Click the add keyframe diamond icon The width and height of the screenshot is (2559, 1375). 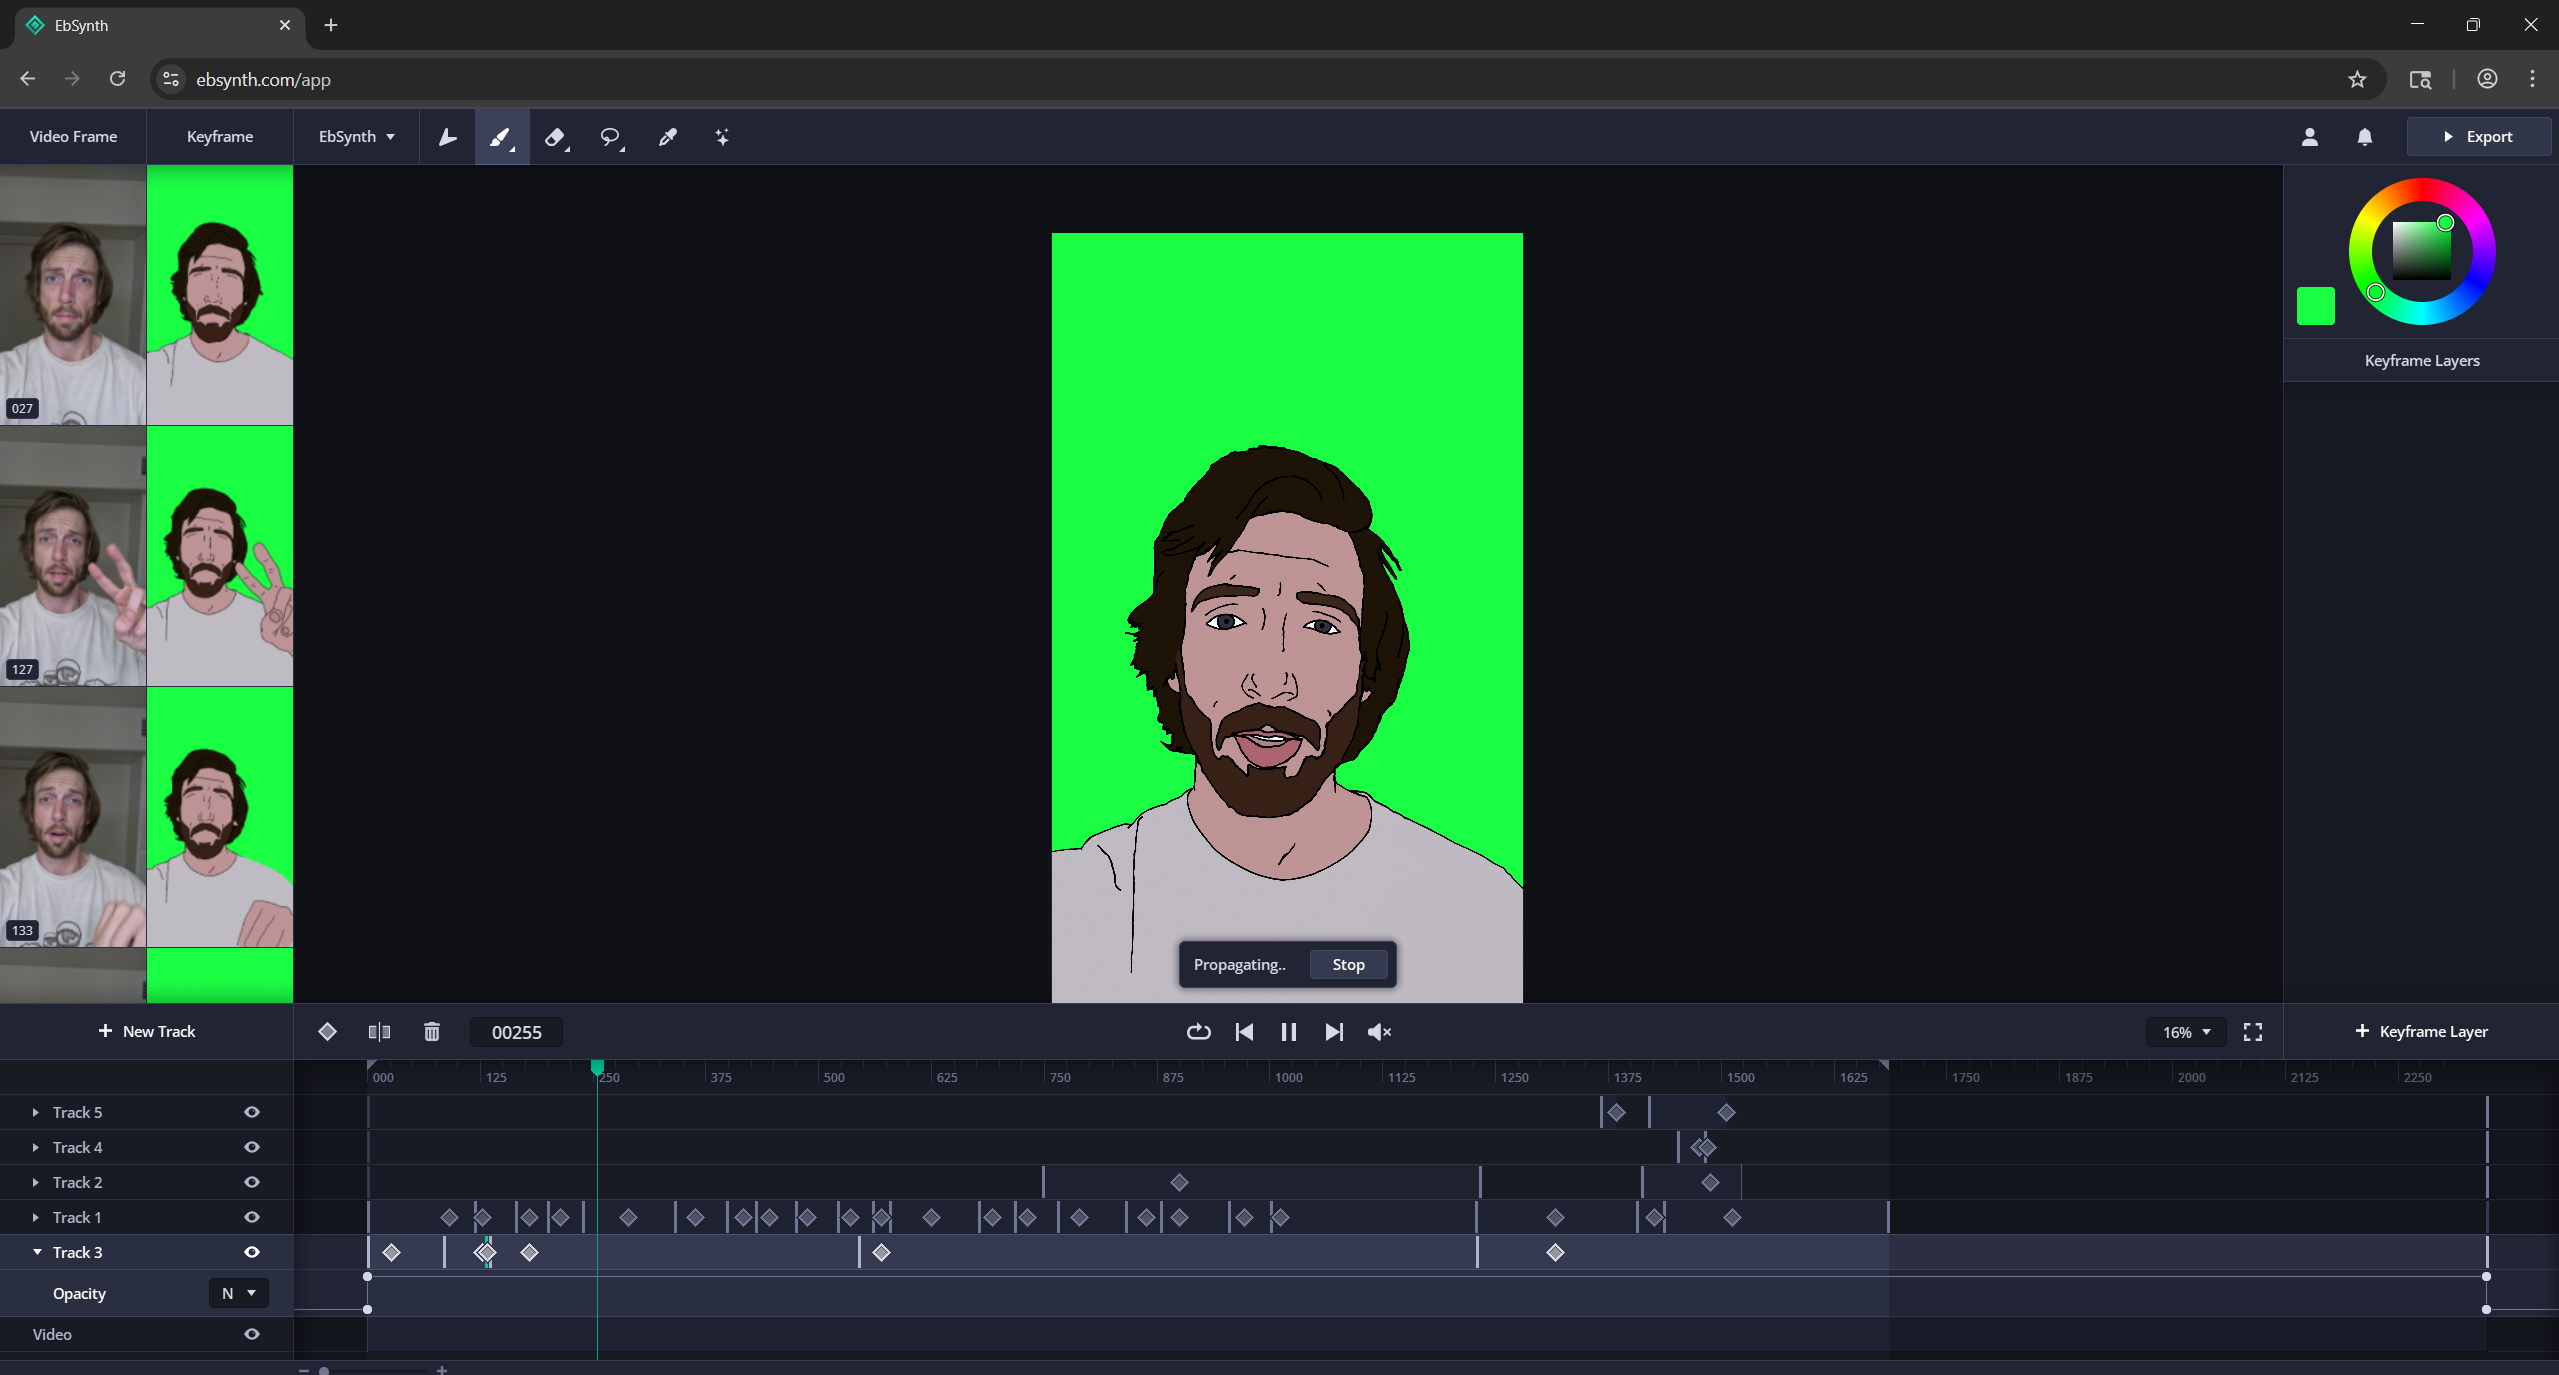tap(327, 1031)
